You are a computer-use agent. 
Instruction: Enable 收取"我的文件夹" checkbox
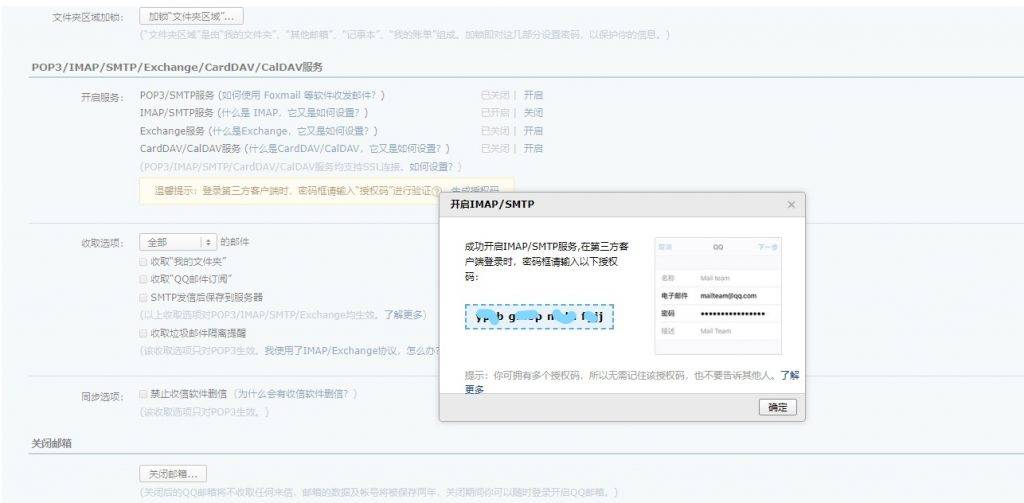[144, 260]
